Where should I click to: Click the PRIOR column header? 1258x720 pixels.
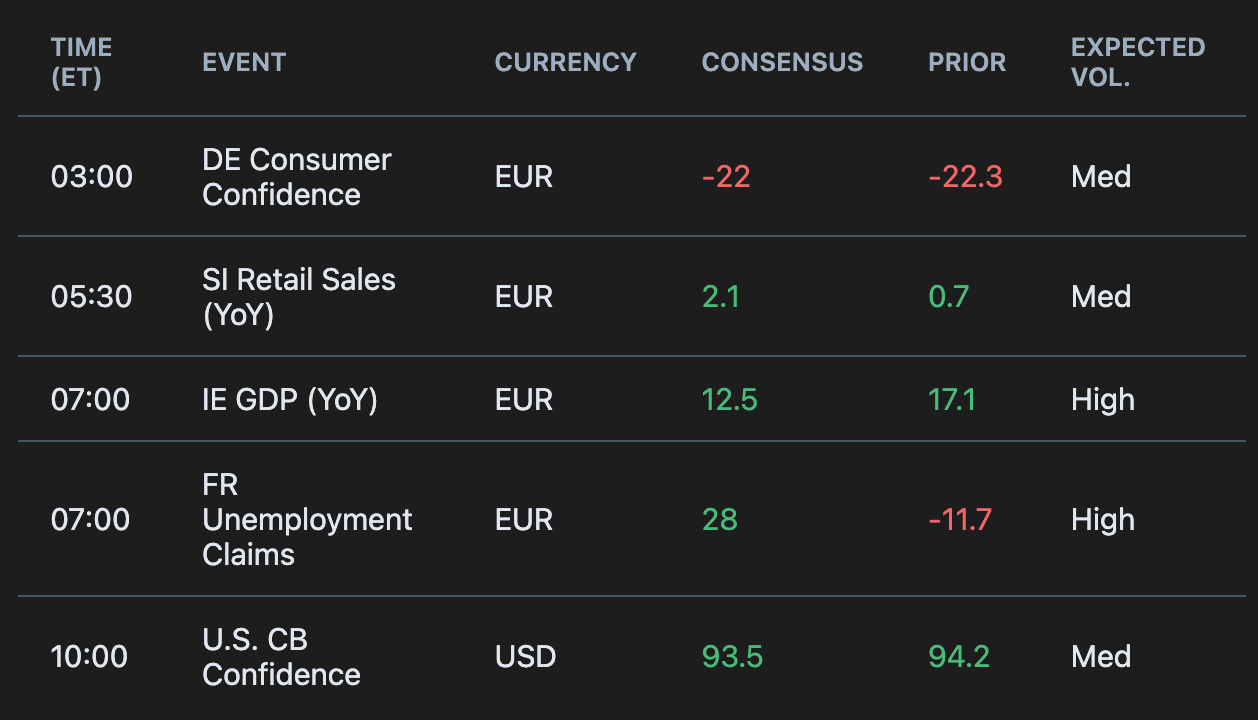(967, 62)
